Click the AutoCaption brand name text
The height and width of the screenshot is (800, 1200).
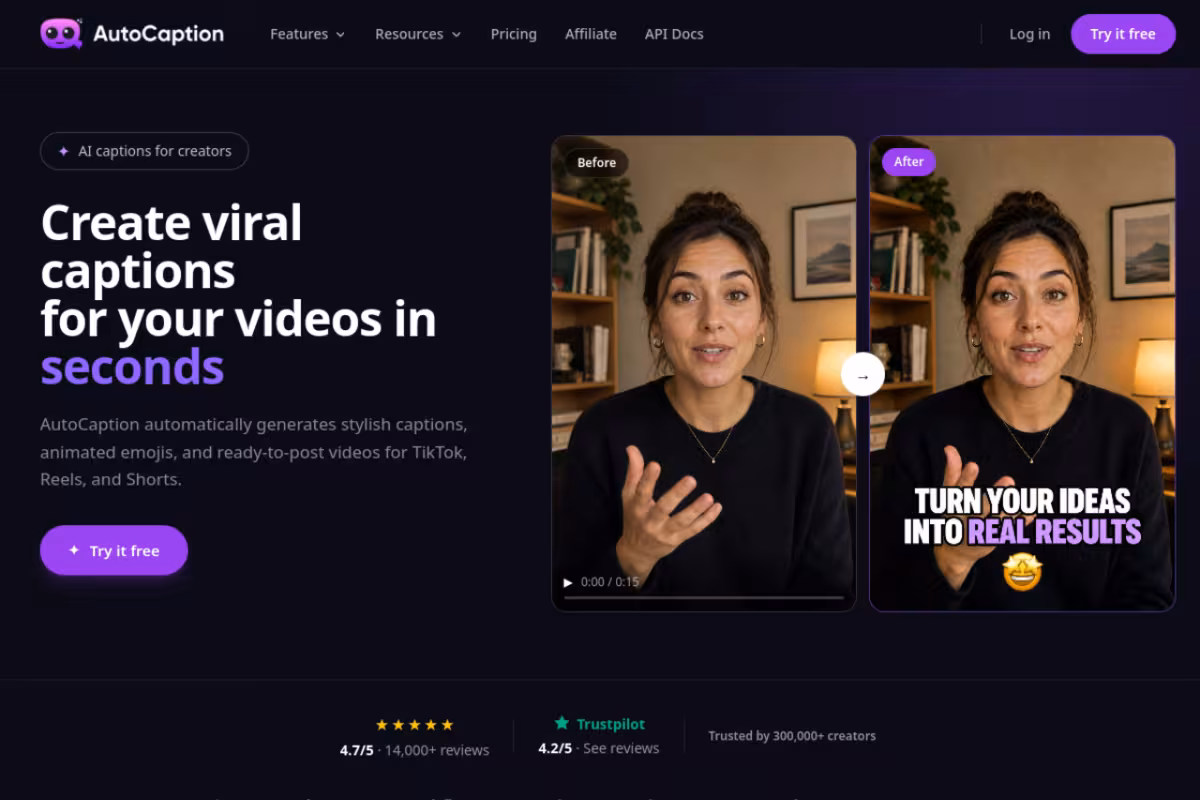point(158,34)
